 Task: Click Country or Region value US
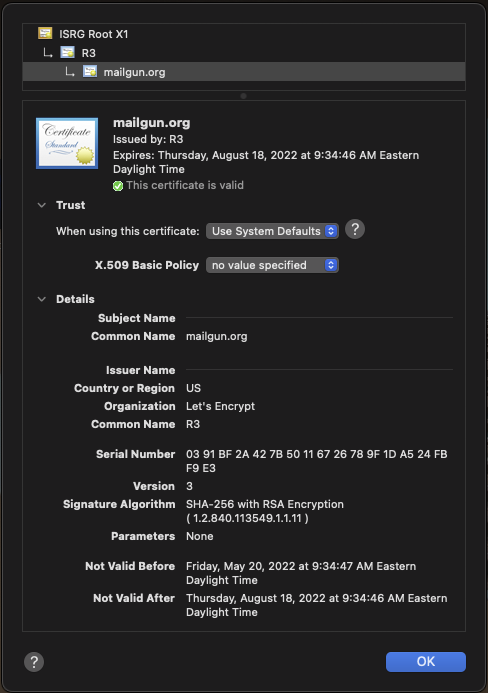(x=193, y=388)
